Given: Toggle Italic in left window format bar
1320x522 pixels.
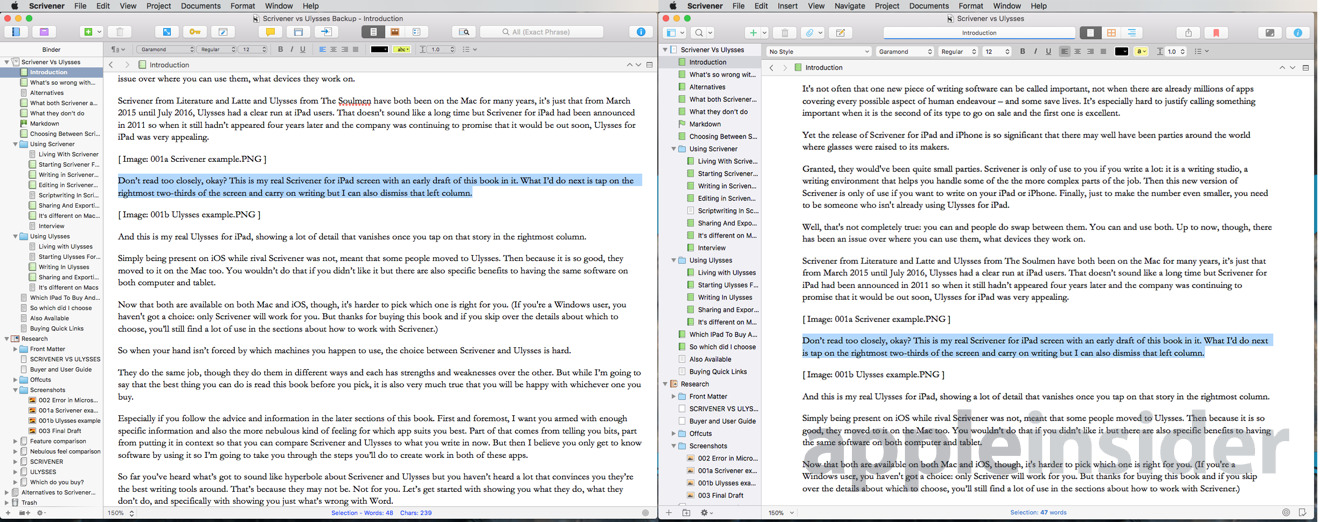Looking at the screenshot, I should pyautogui.click(x=291, y=49).
